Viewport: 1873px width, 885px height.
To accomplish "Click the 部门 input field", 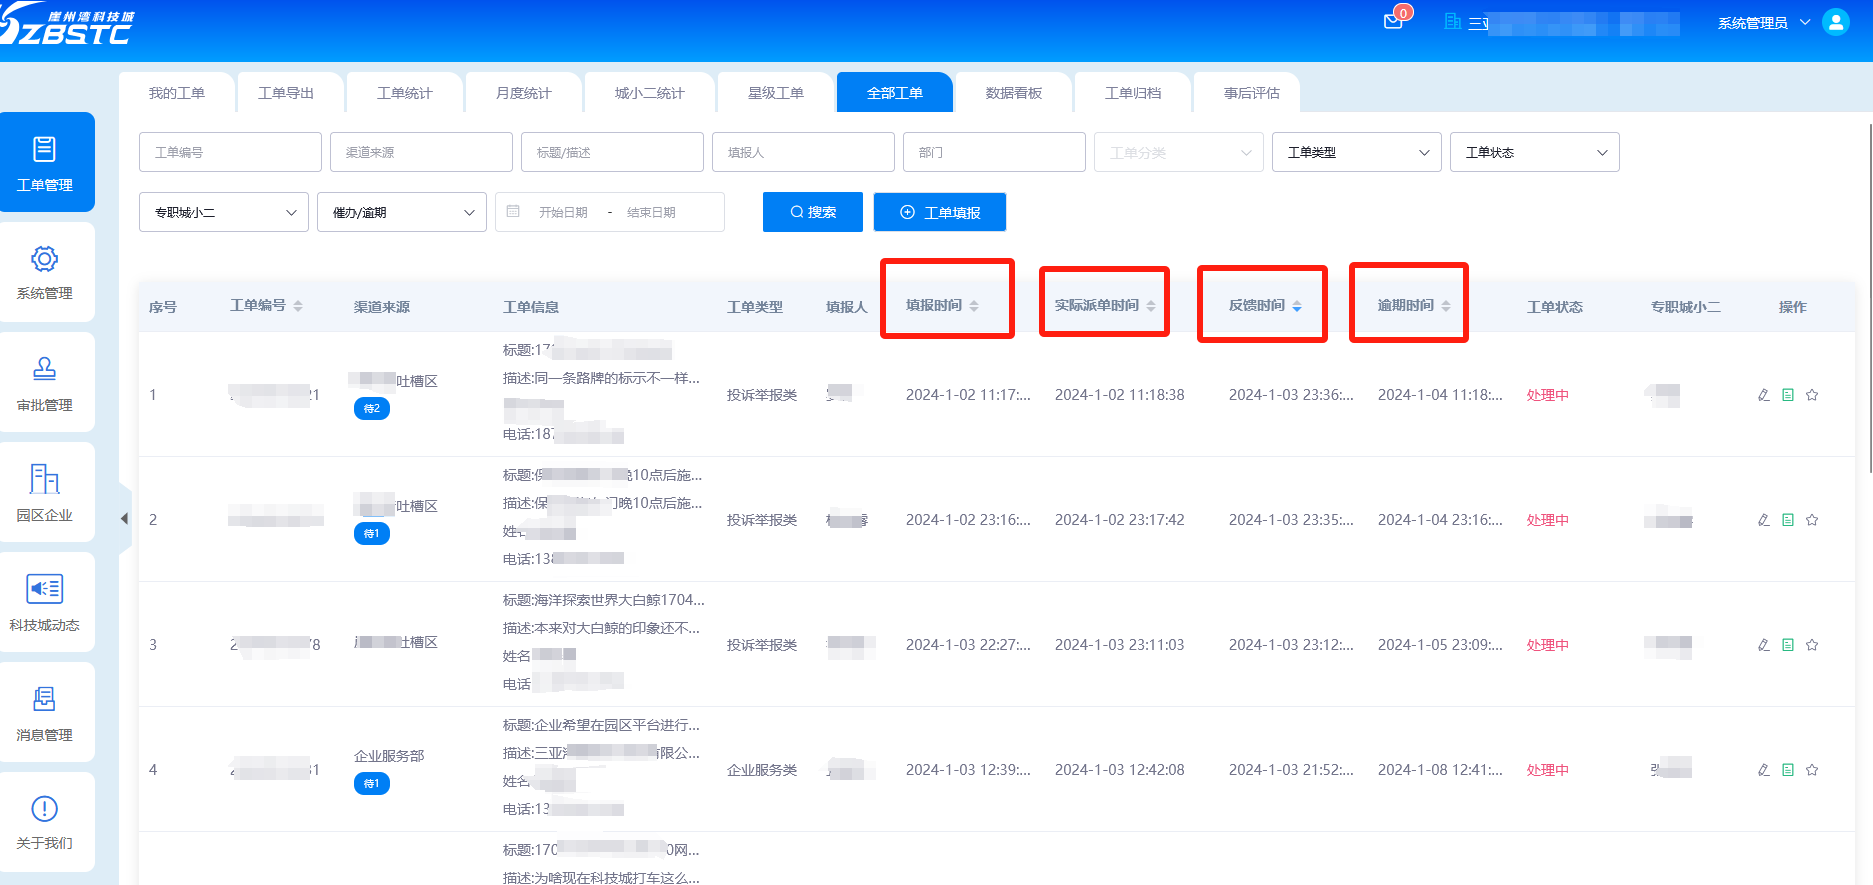I will pyautogui.click(x=994, y=152).
